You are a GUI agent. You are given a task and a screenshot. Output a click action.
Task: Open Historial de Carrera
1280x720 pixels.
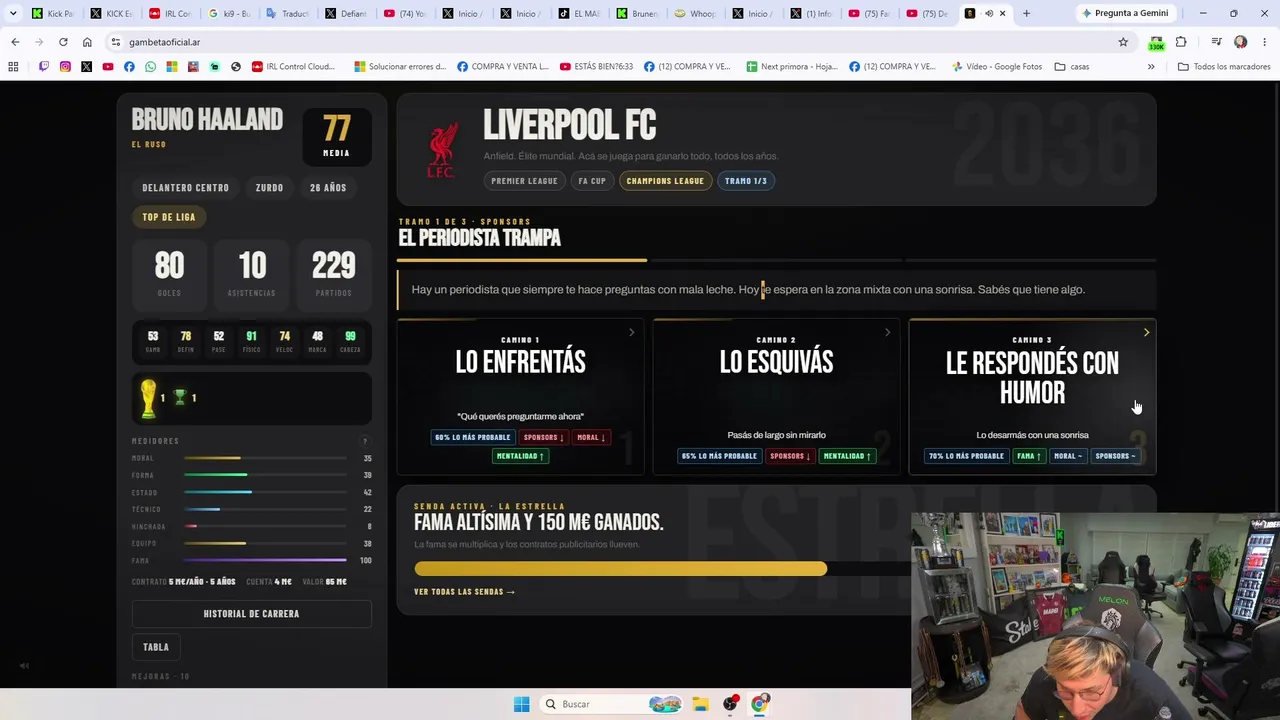(x=251, y=614)
